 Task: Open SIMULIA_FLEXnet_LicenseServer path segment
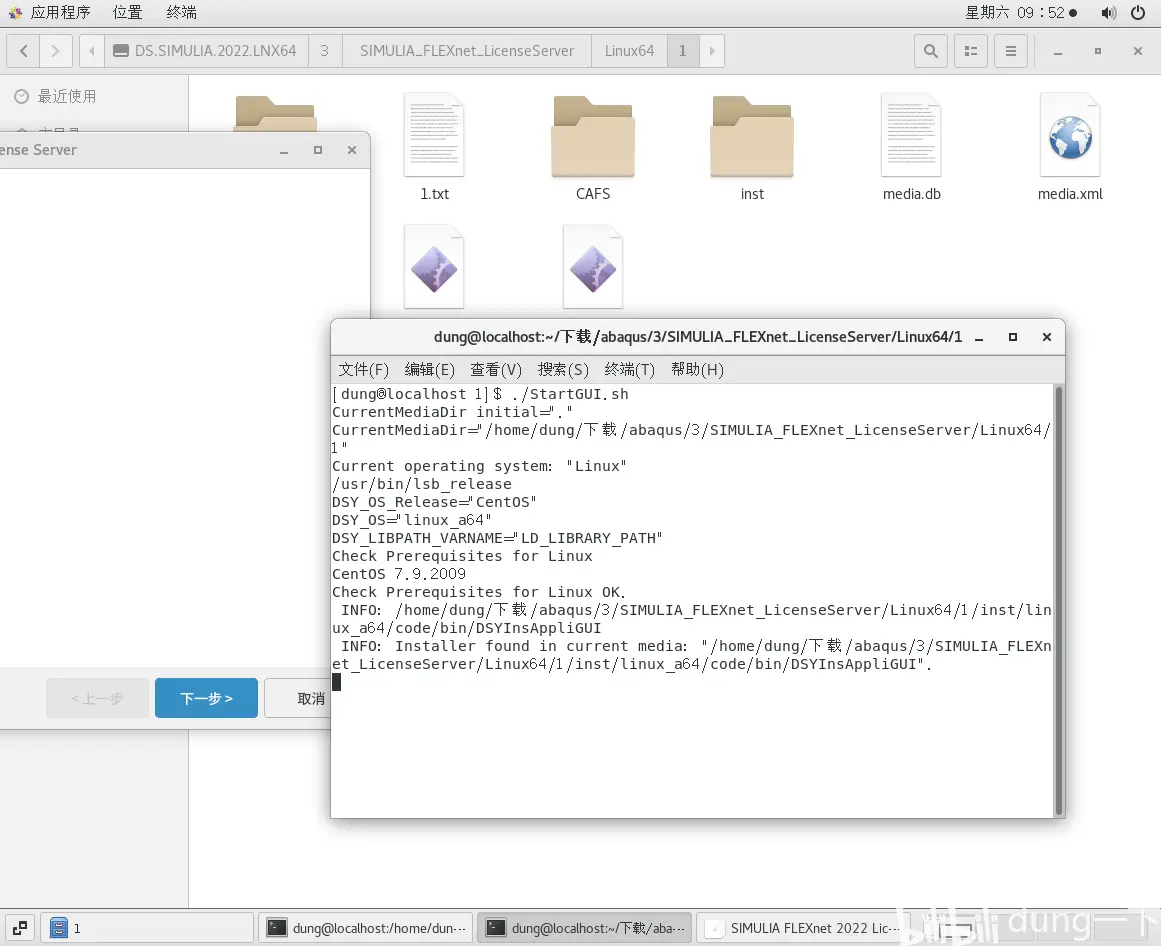pyautogui.click(x=466, y=51)
